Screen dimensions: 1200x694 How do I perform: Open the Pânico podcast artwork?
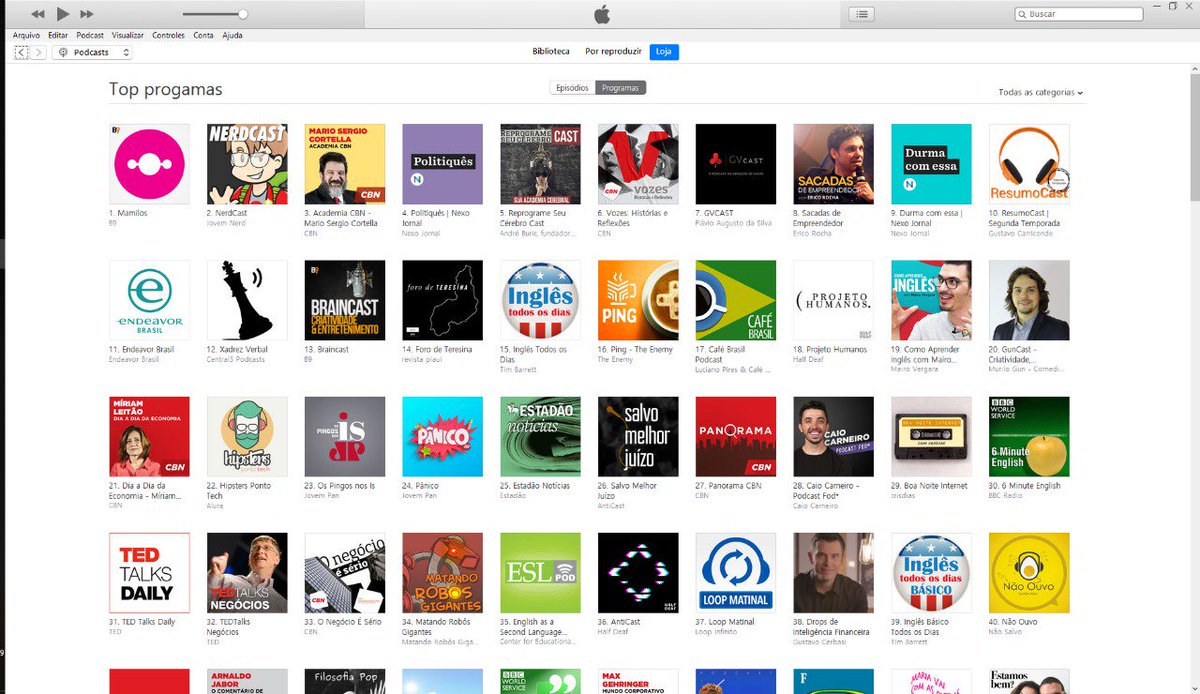pos(442,437)
